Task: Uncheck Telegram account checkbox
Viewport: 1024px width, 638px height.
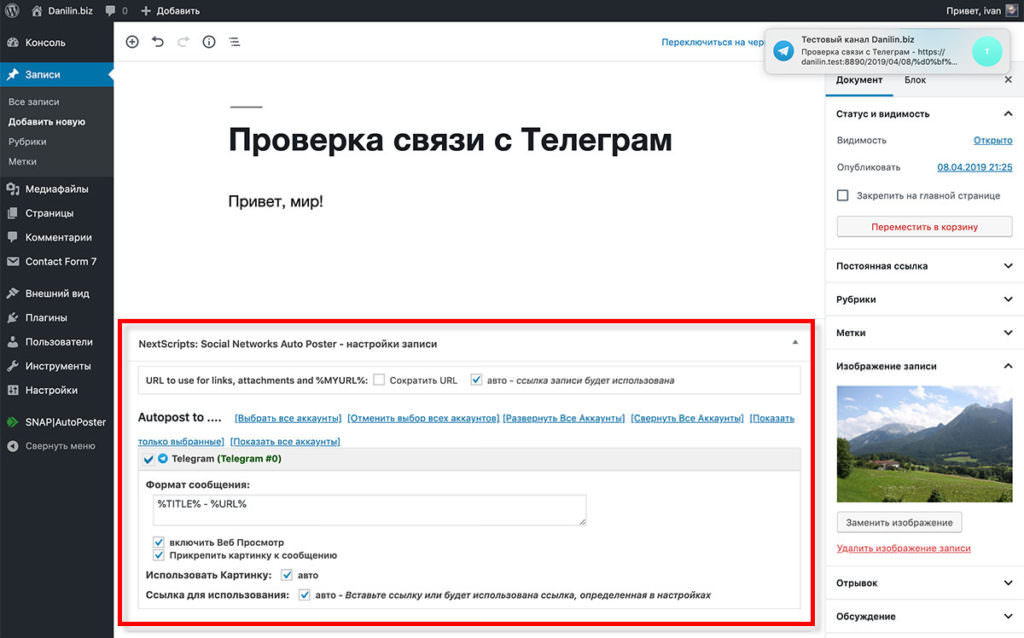Action: [x=148, y=459]
